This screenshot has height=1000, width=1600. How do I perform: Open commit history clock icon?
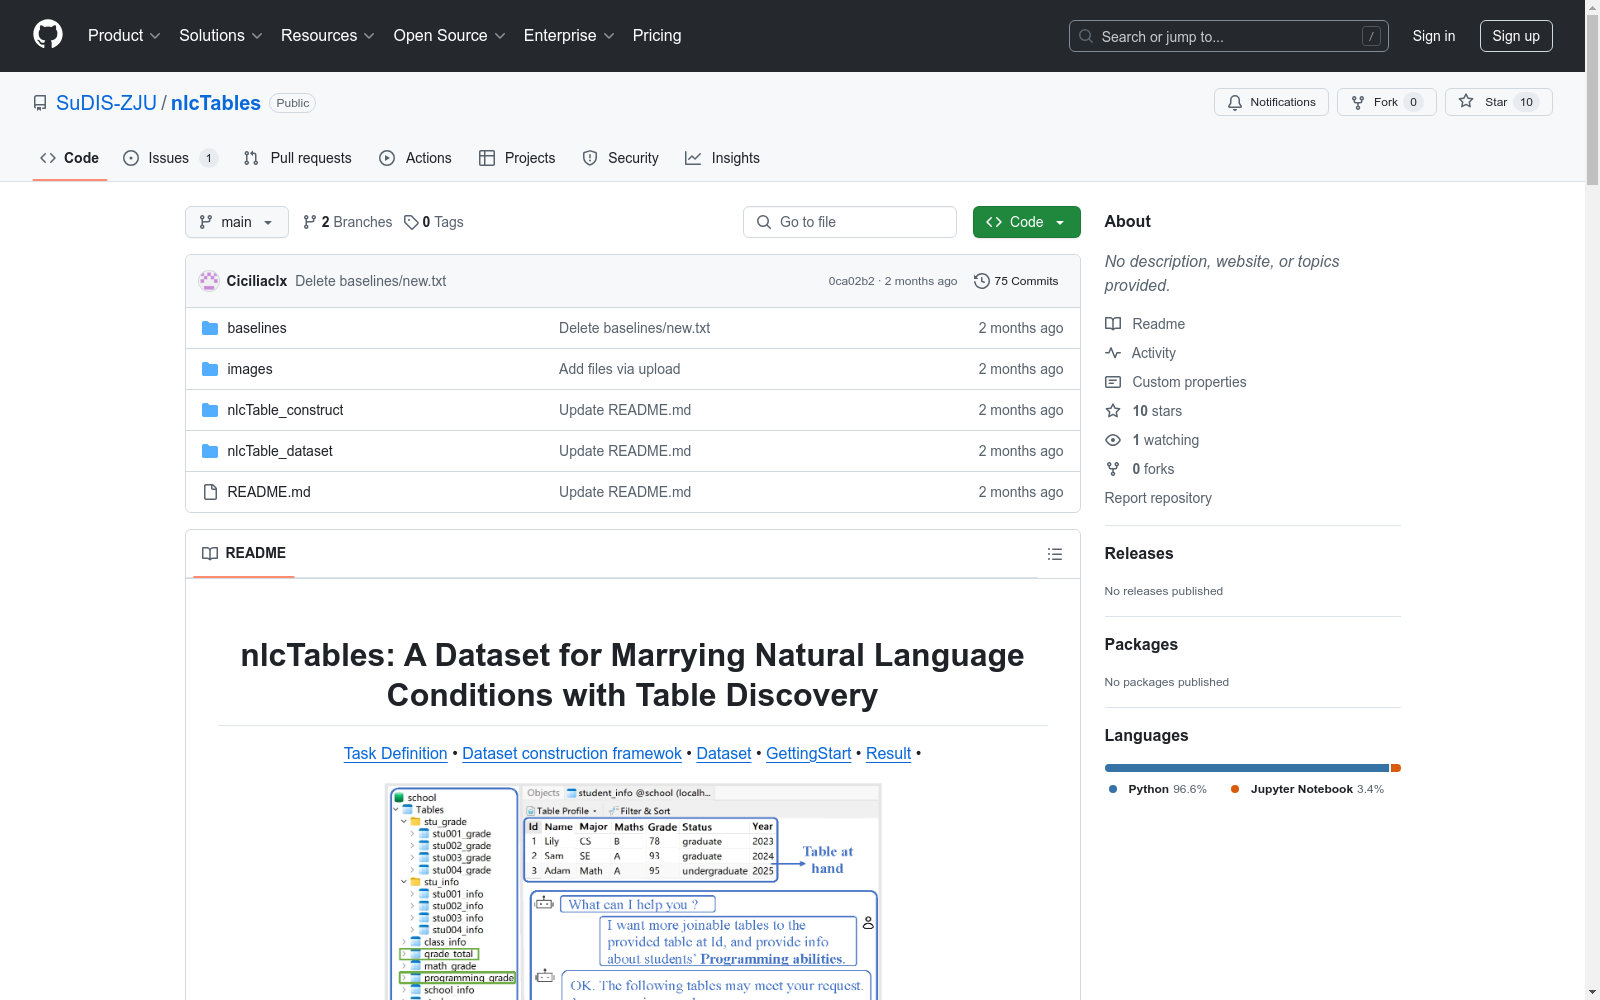982,281
